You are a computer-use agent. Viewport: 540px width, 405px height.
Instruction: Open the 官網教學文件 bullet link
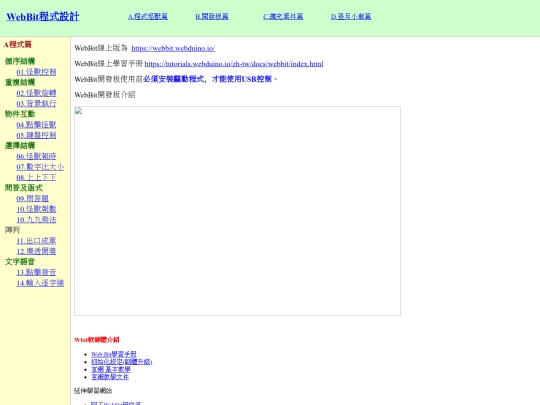(x=110, y=377)
